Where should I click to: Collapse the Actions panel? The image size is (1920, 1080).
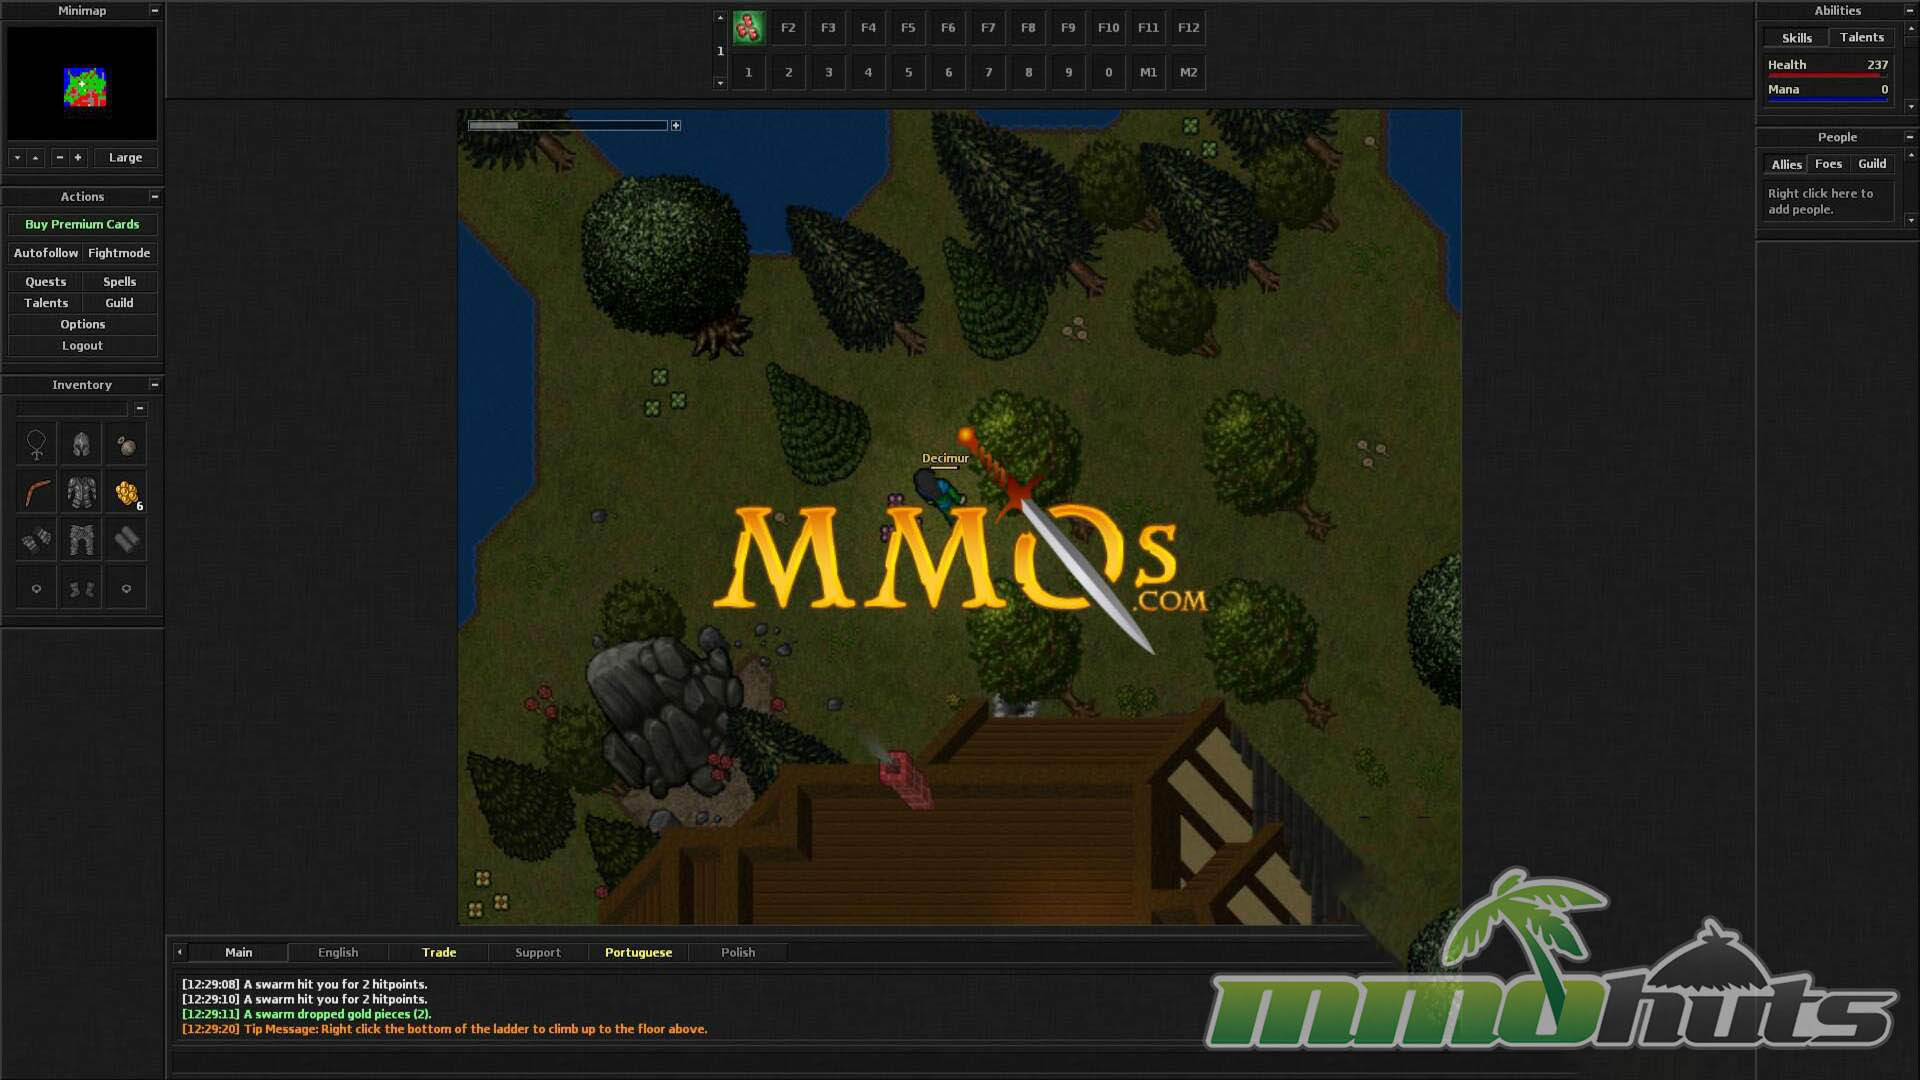click(x=154, y=197)
